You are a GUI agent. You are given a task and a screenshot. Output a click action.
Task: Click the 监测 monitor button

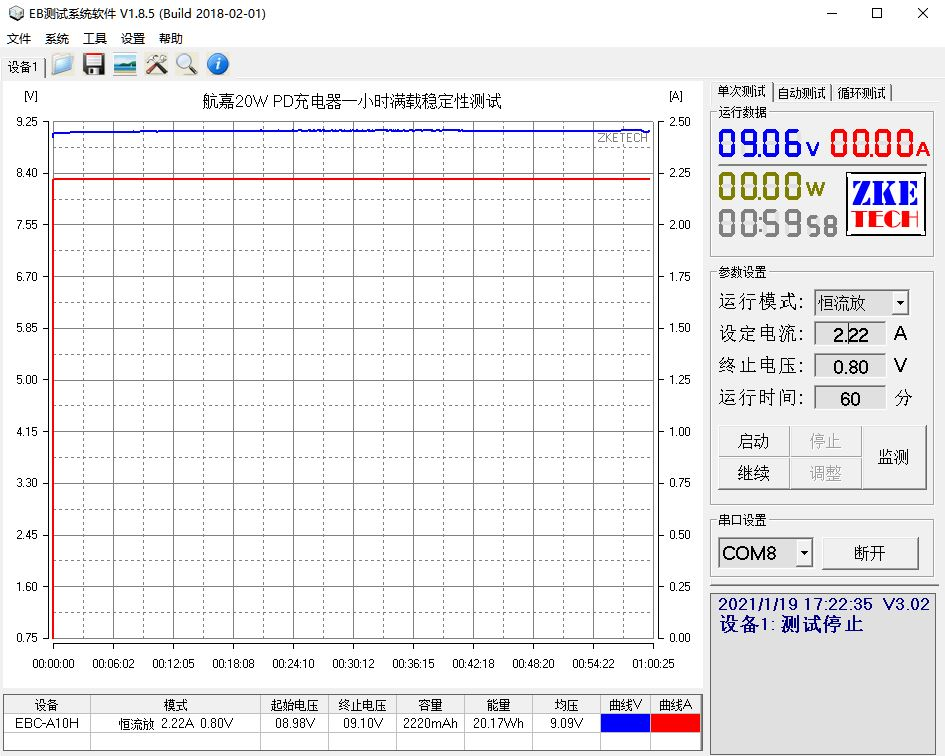point(893,457)
